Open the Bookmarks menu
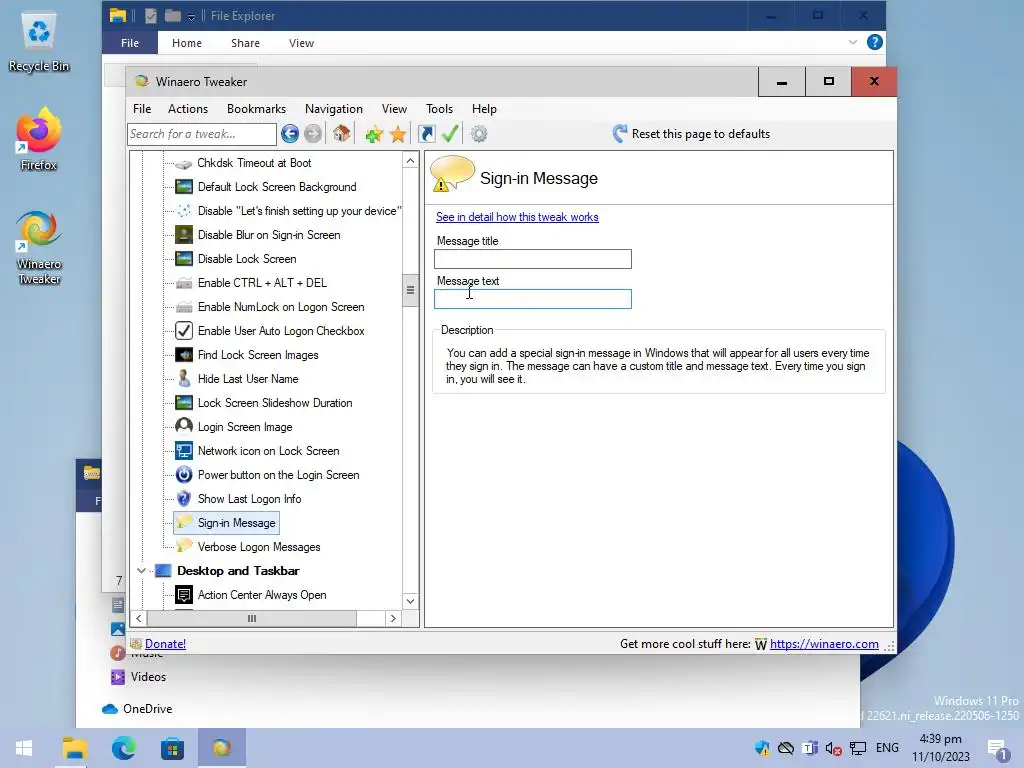The height and width of the screenshot is (768, 1024). pyautogui.click(x=257, y=109)
